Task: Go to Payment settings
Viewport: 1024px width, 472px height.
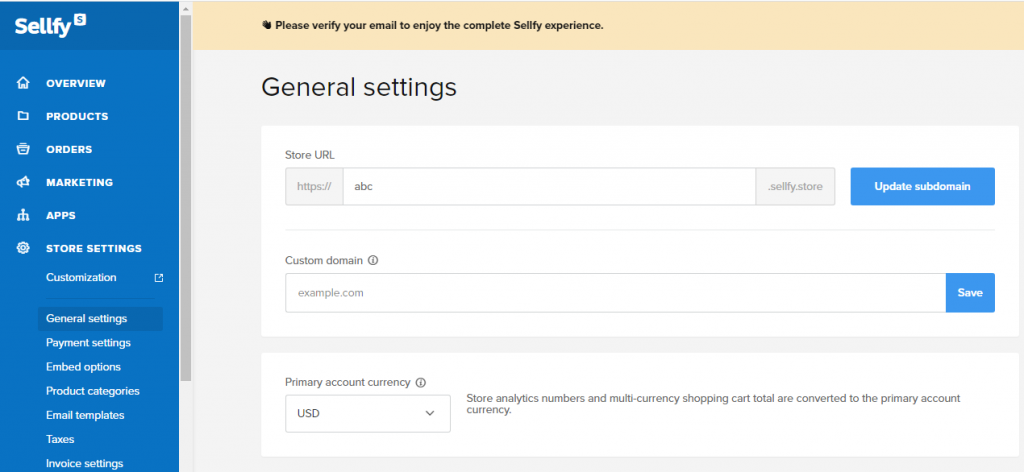Action: (x=88, y=343)
